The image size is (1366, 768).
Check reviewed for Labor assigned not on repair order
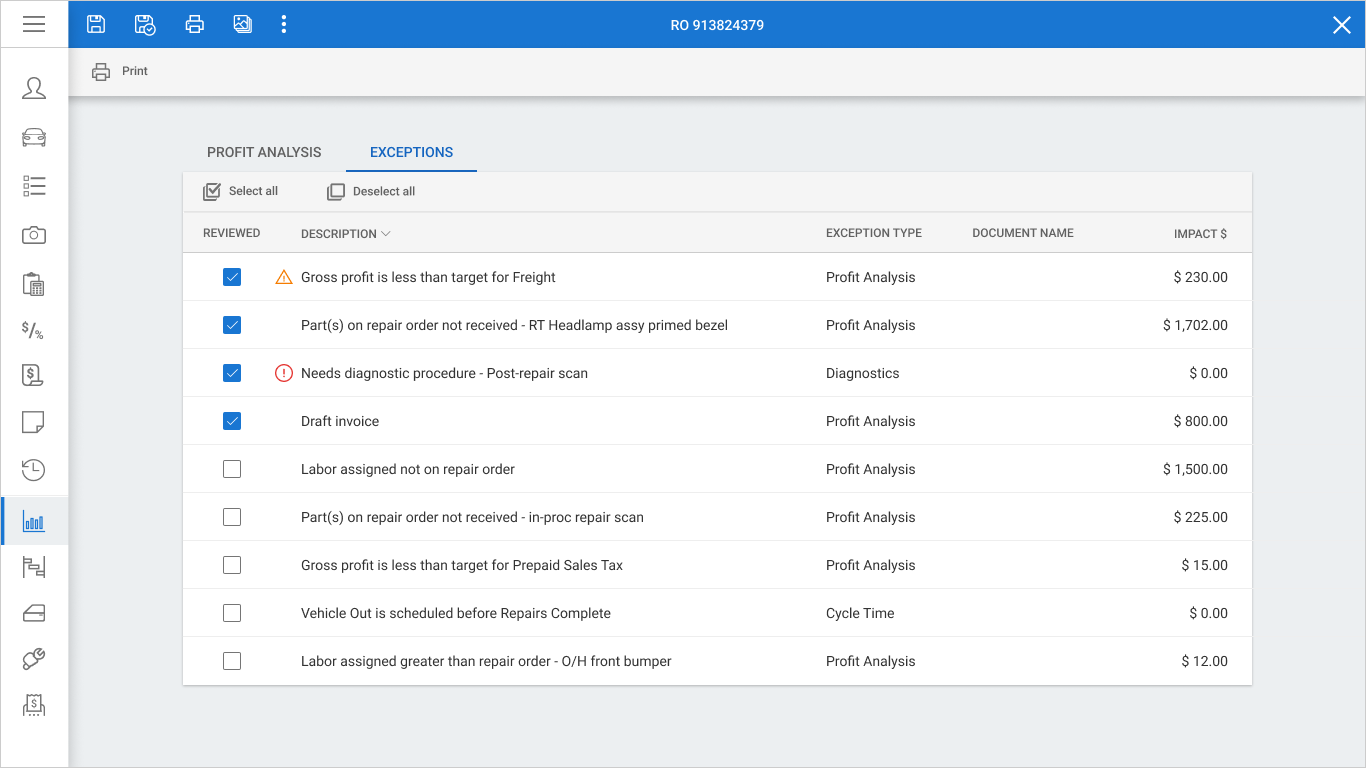click(232, 469)
